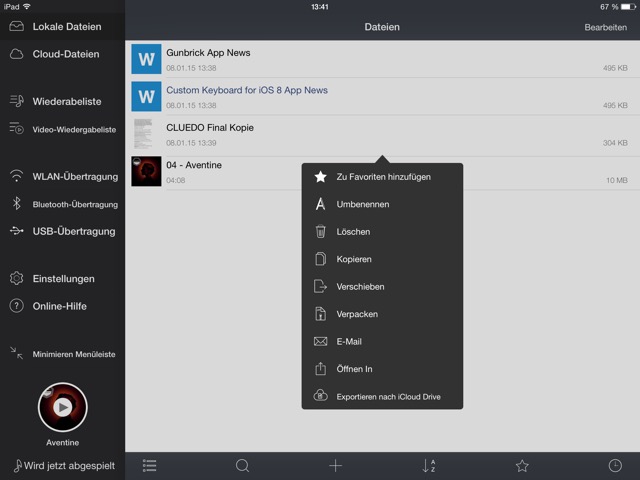This screenshot has width=640, height=480.
Task: Choose Umbenennen from the context menu
Action: [x=382, y=204]
